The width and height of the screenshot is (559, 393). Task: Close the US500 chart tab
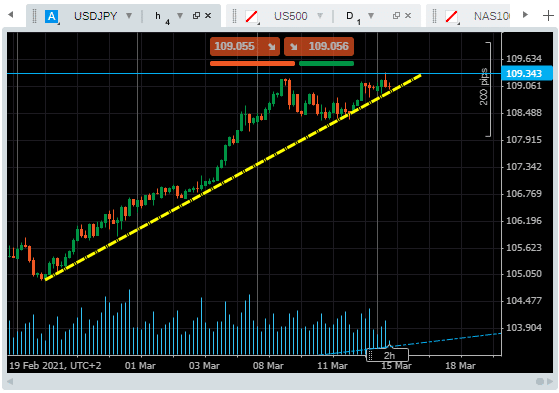click(408, 16)
